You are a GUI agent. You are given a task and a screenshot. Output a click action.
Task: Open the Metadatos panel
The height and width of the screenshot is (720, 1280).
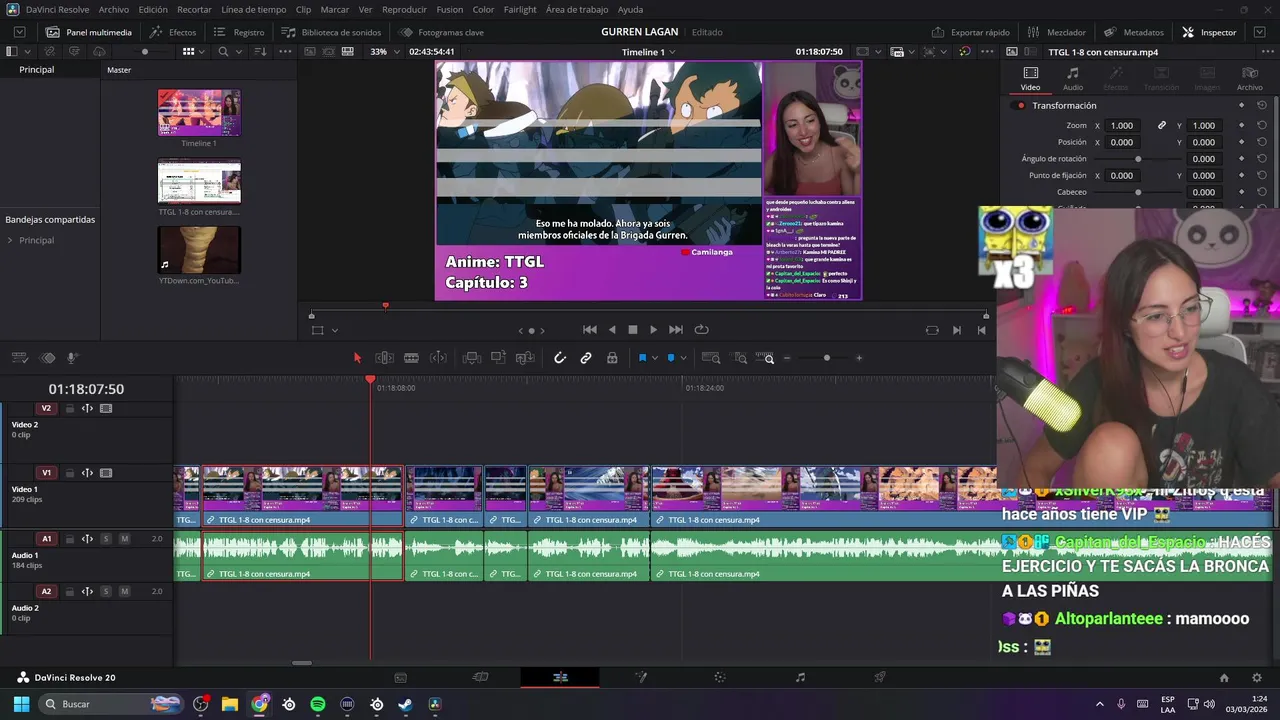[1134, 32]
